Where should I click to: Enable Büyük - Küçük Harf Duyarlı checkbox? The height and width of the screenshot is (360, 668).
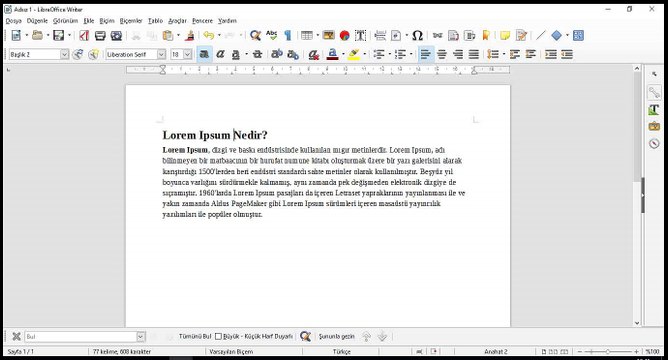(219, 337)
